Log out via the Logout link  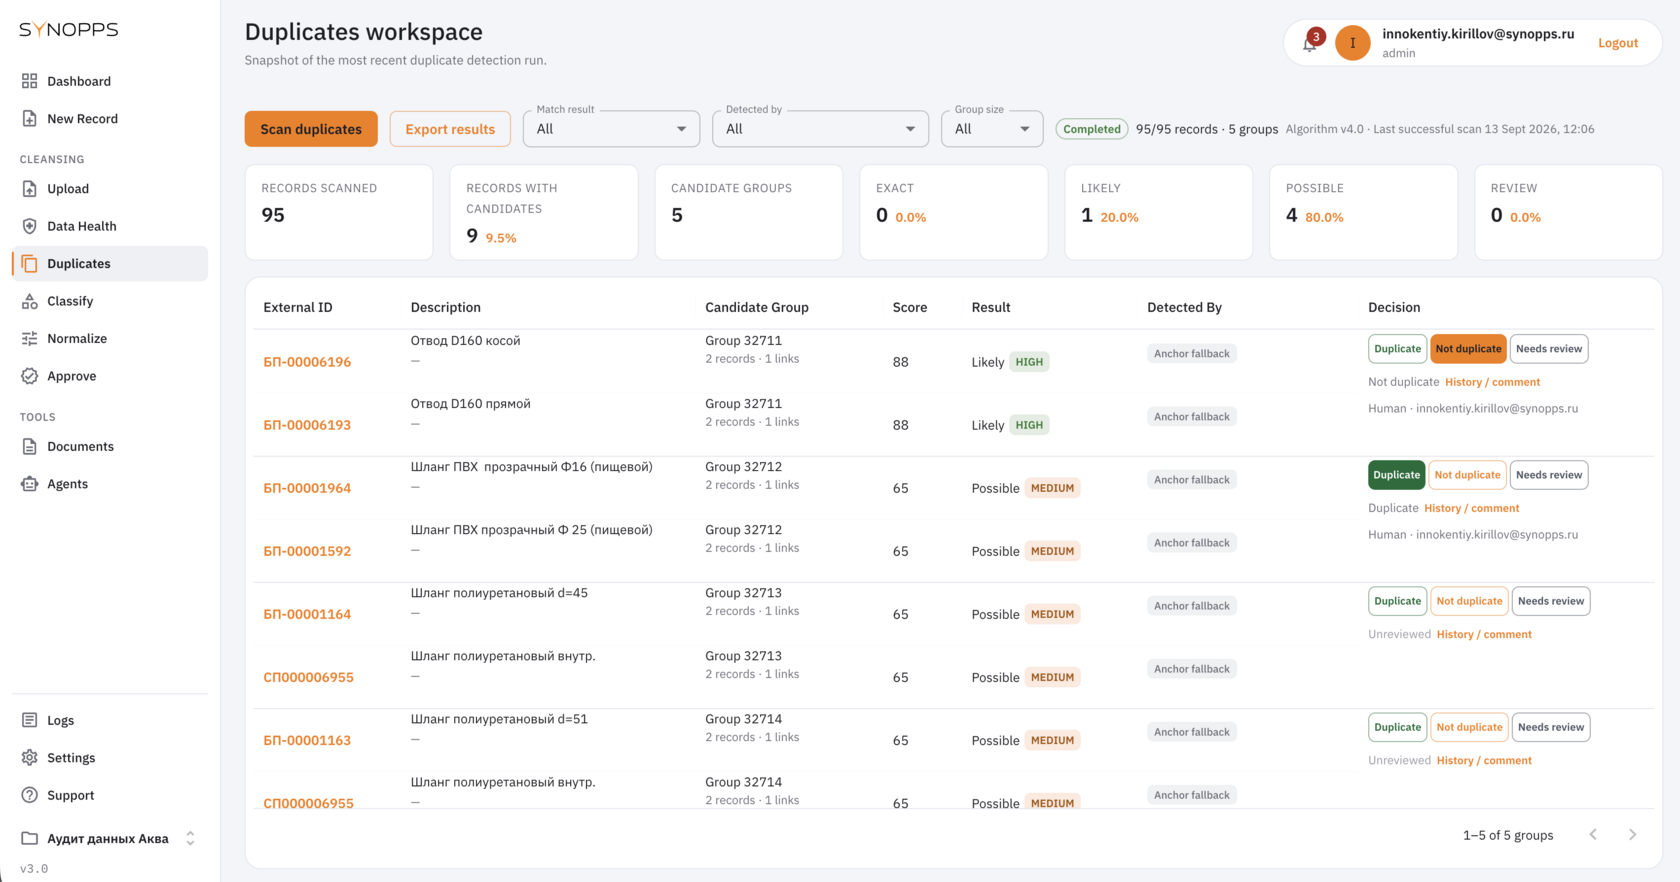click(1618, 43)
